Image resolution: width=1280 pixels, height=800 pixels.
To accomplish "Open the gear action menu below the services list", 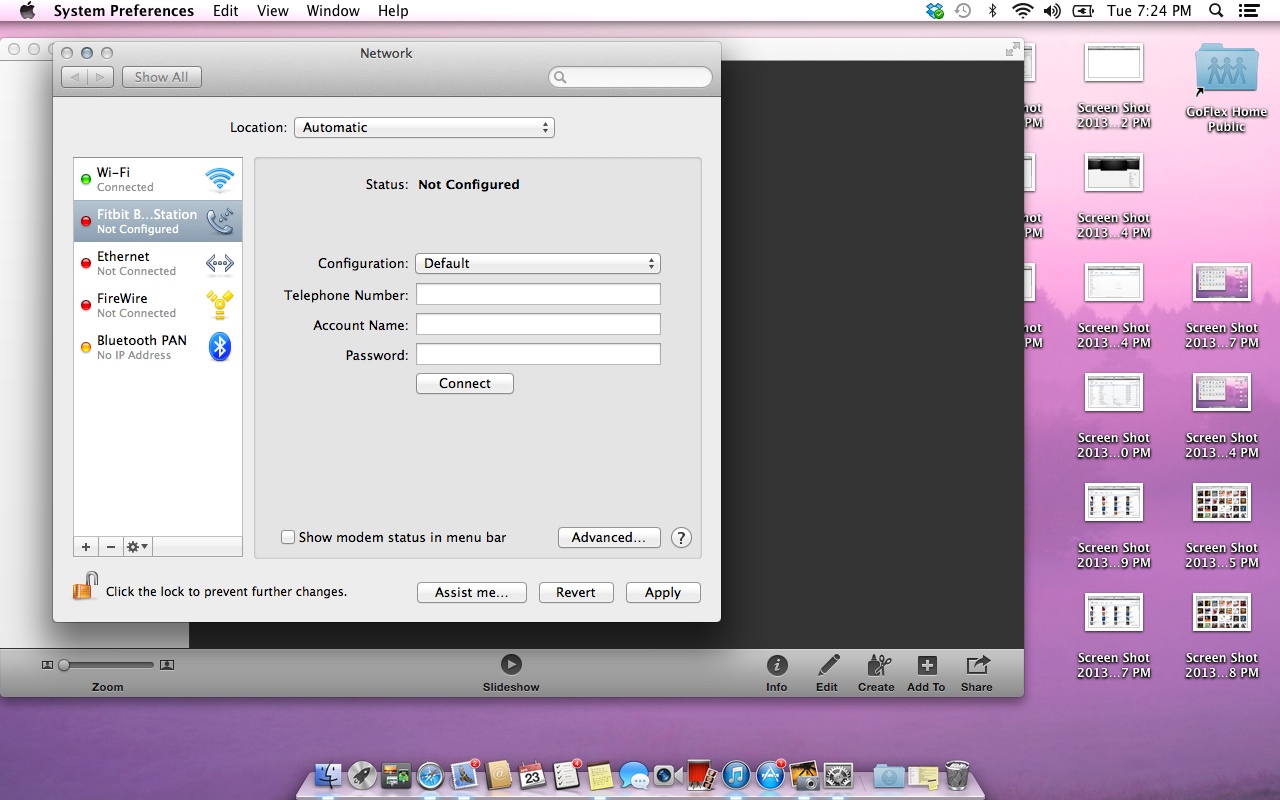I will point(136,546).
